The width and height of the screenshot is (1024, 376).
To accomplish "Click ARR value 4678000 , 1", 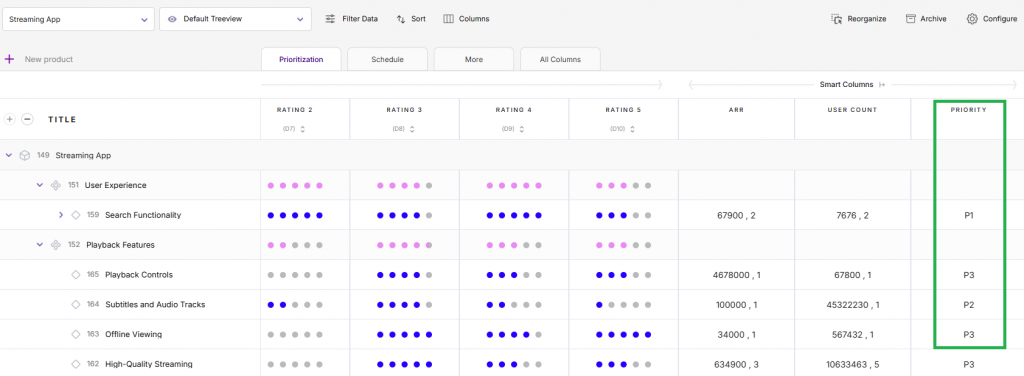I will pyautogui.click(x=736, y=275).
